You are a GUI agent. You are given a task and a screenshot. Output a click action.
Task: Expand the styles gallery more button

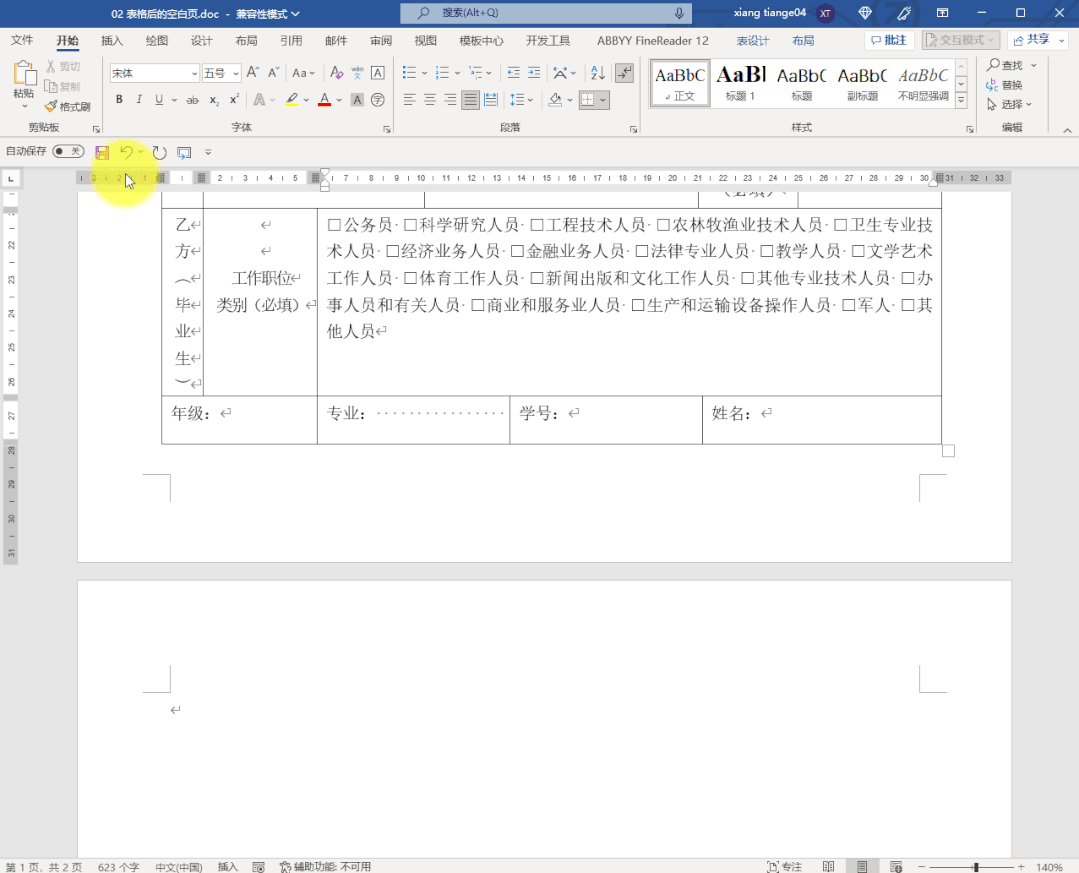[961, 101]
